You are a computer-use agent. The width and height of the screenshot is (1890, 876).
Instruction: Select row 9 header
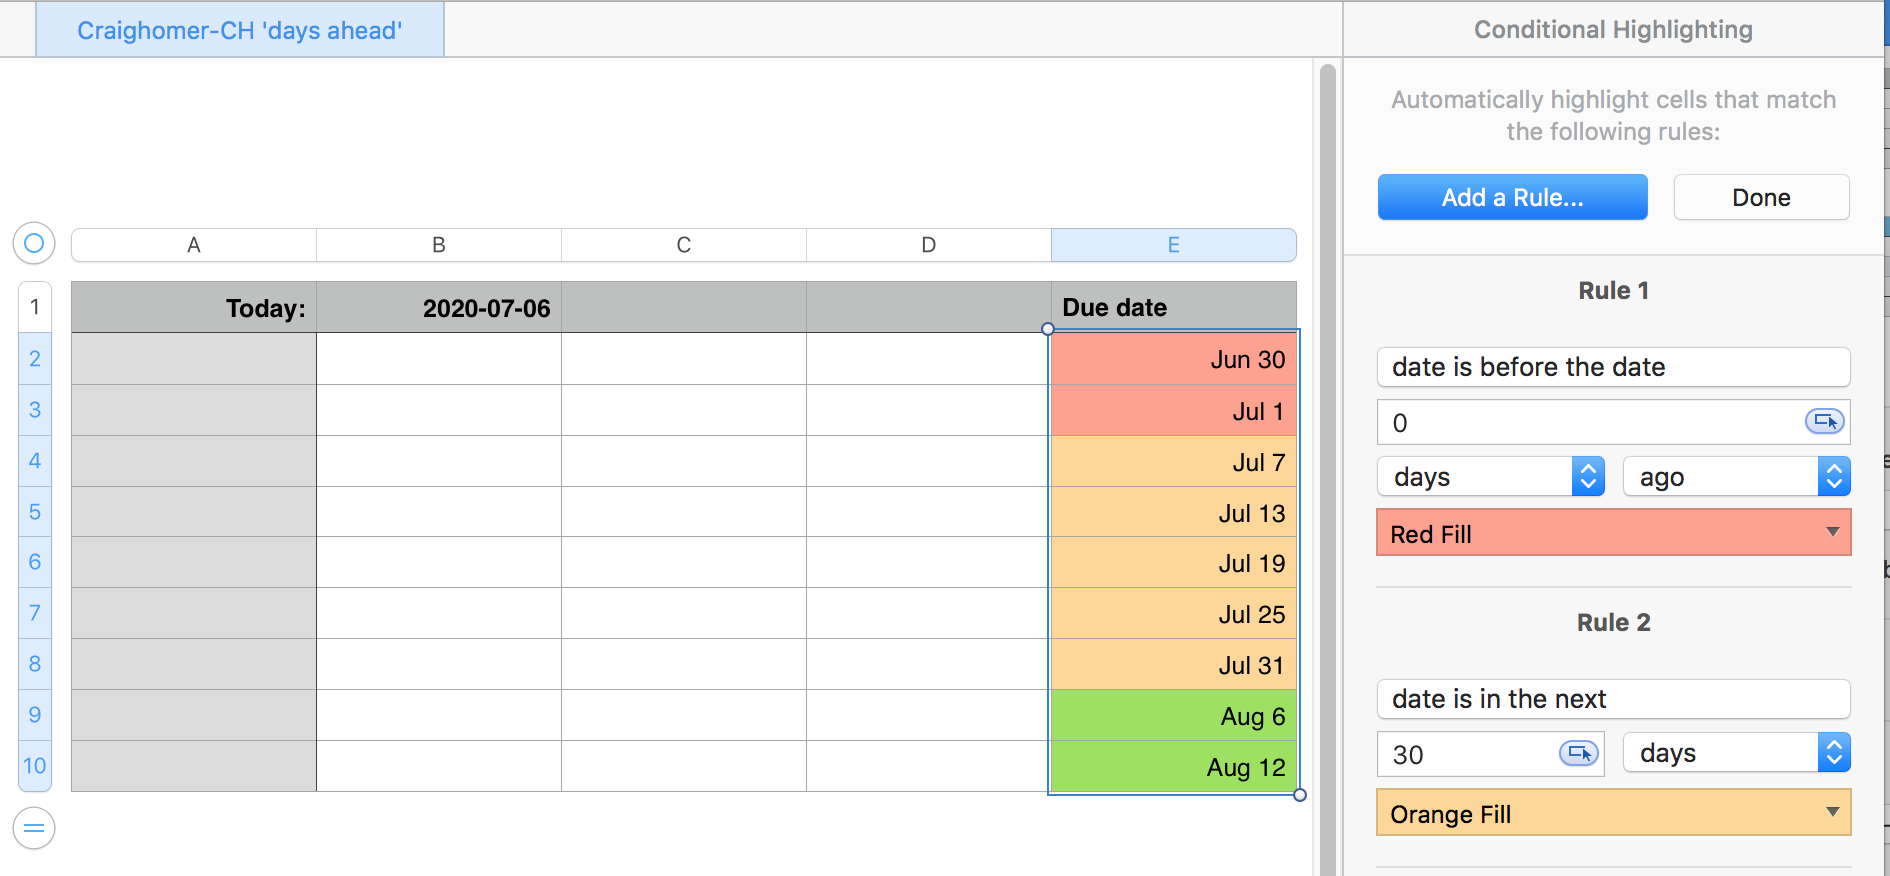35,715
